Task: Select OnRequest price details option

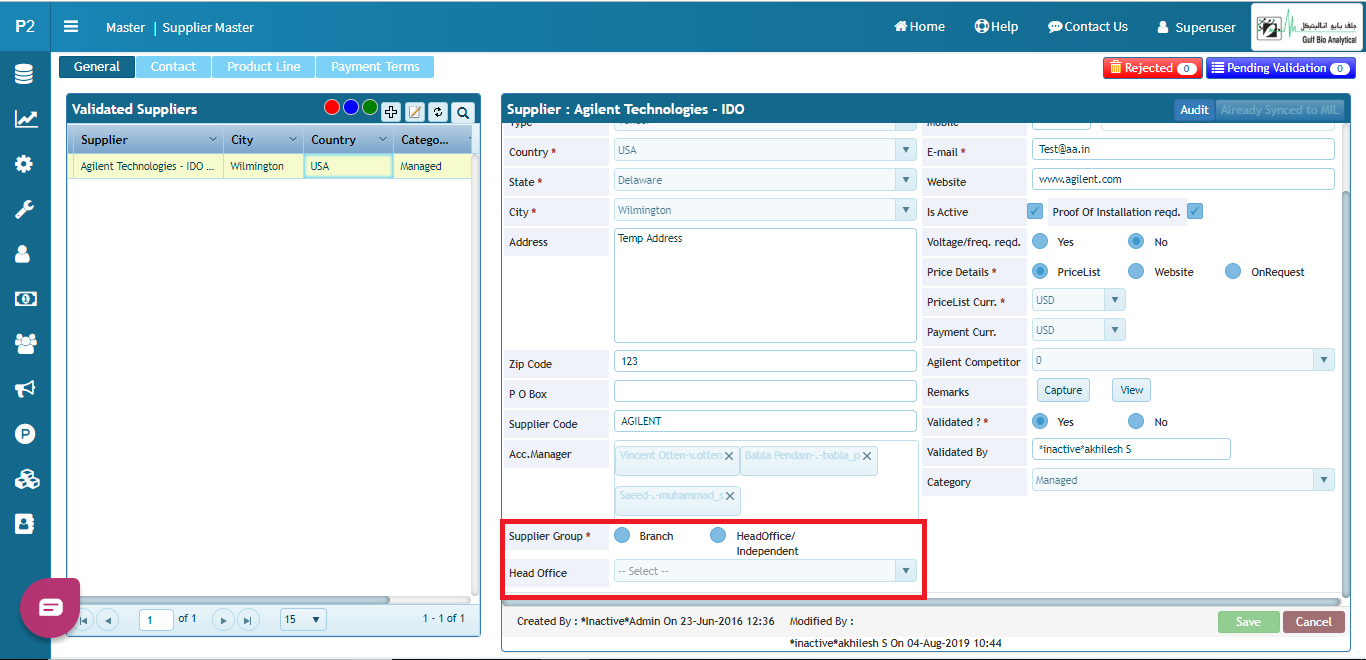Action: pos(1233,271)
